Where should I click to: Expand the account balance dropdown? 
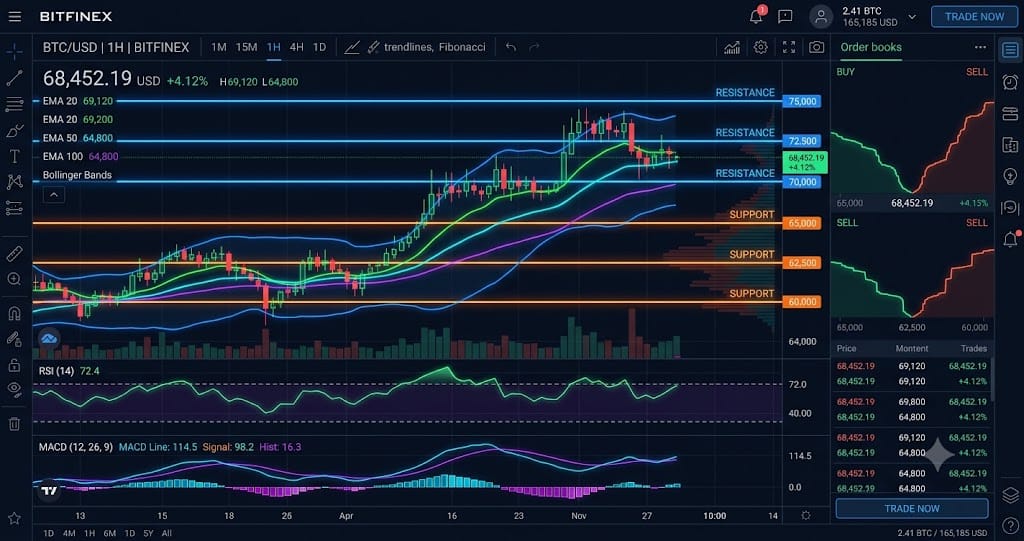pyautogui.click(x=912, y=17)
